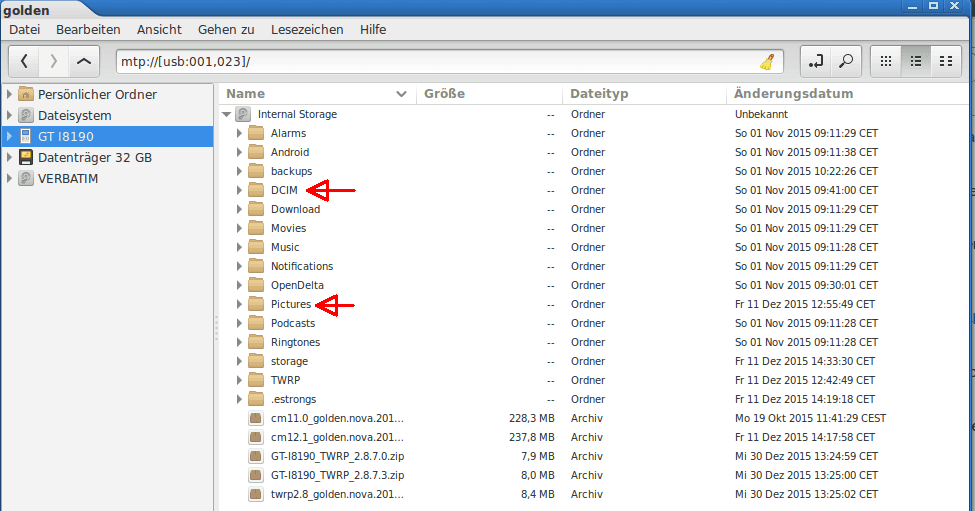The height and width of the screenshot is (511, 975).
Task: Sort by the Name column header
Action: (317, 94)
